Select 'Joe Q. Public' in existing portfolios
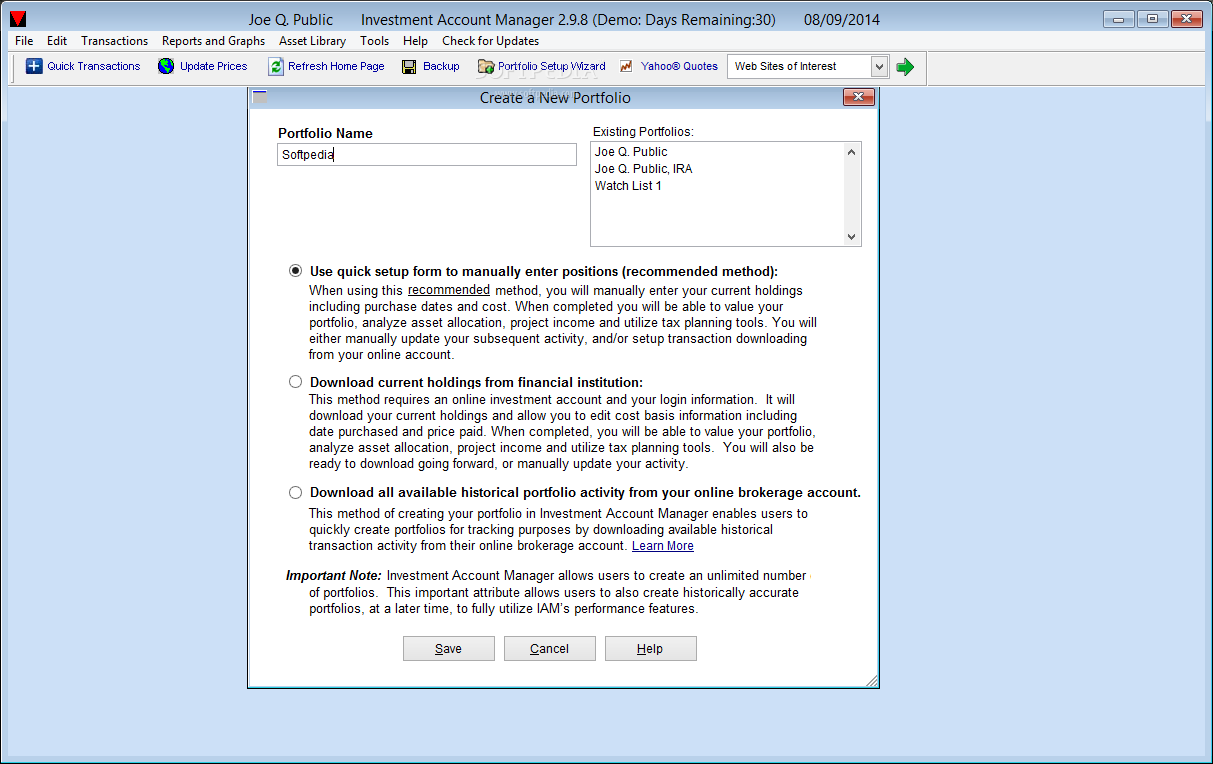 (631, 152)
